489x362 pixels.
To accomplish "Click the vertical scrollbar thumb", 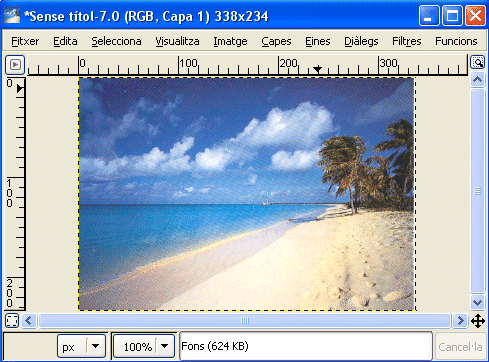I will [x=477, y=191].
